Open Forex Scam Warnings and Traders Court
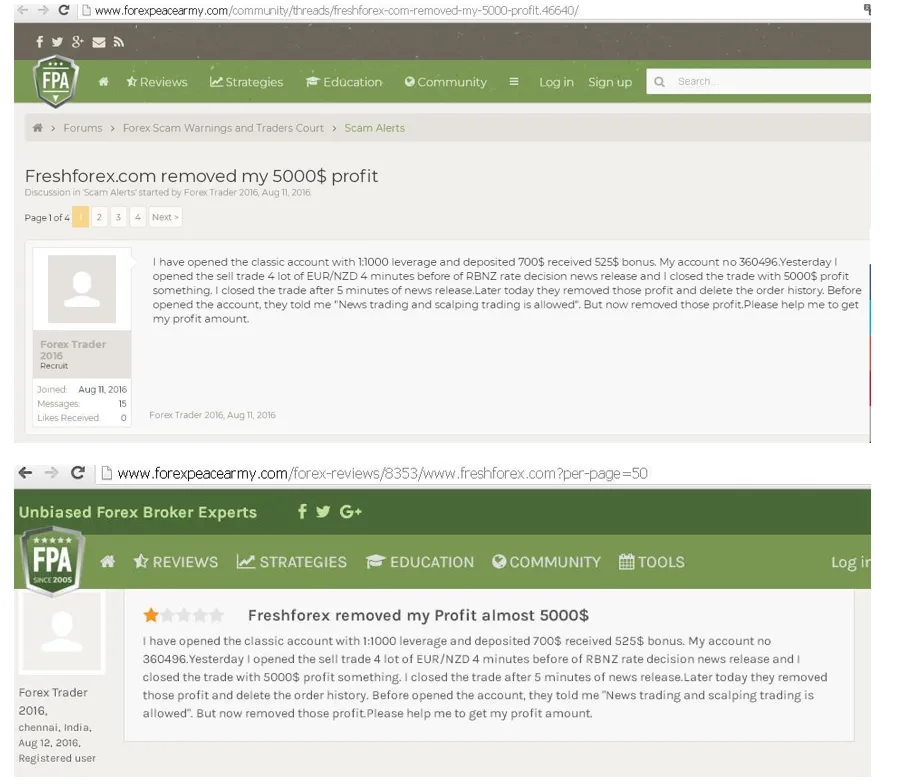This screenshot has height=784, width=923. (x=223, y=128)
